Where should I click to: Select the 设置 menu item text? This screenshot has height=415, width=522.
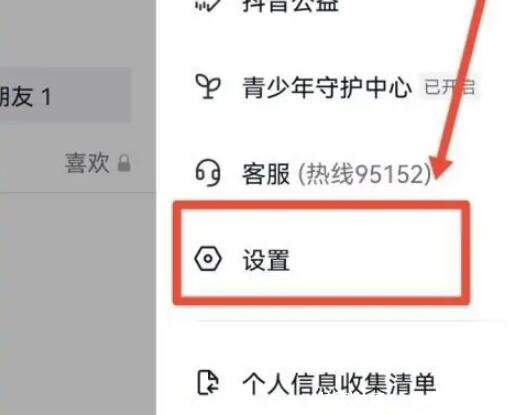click(266, 260)
